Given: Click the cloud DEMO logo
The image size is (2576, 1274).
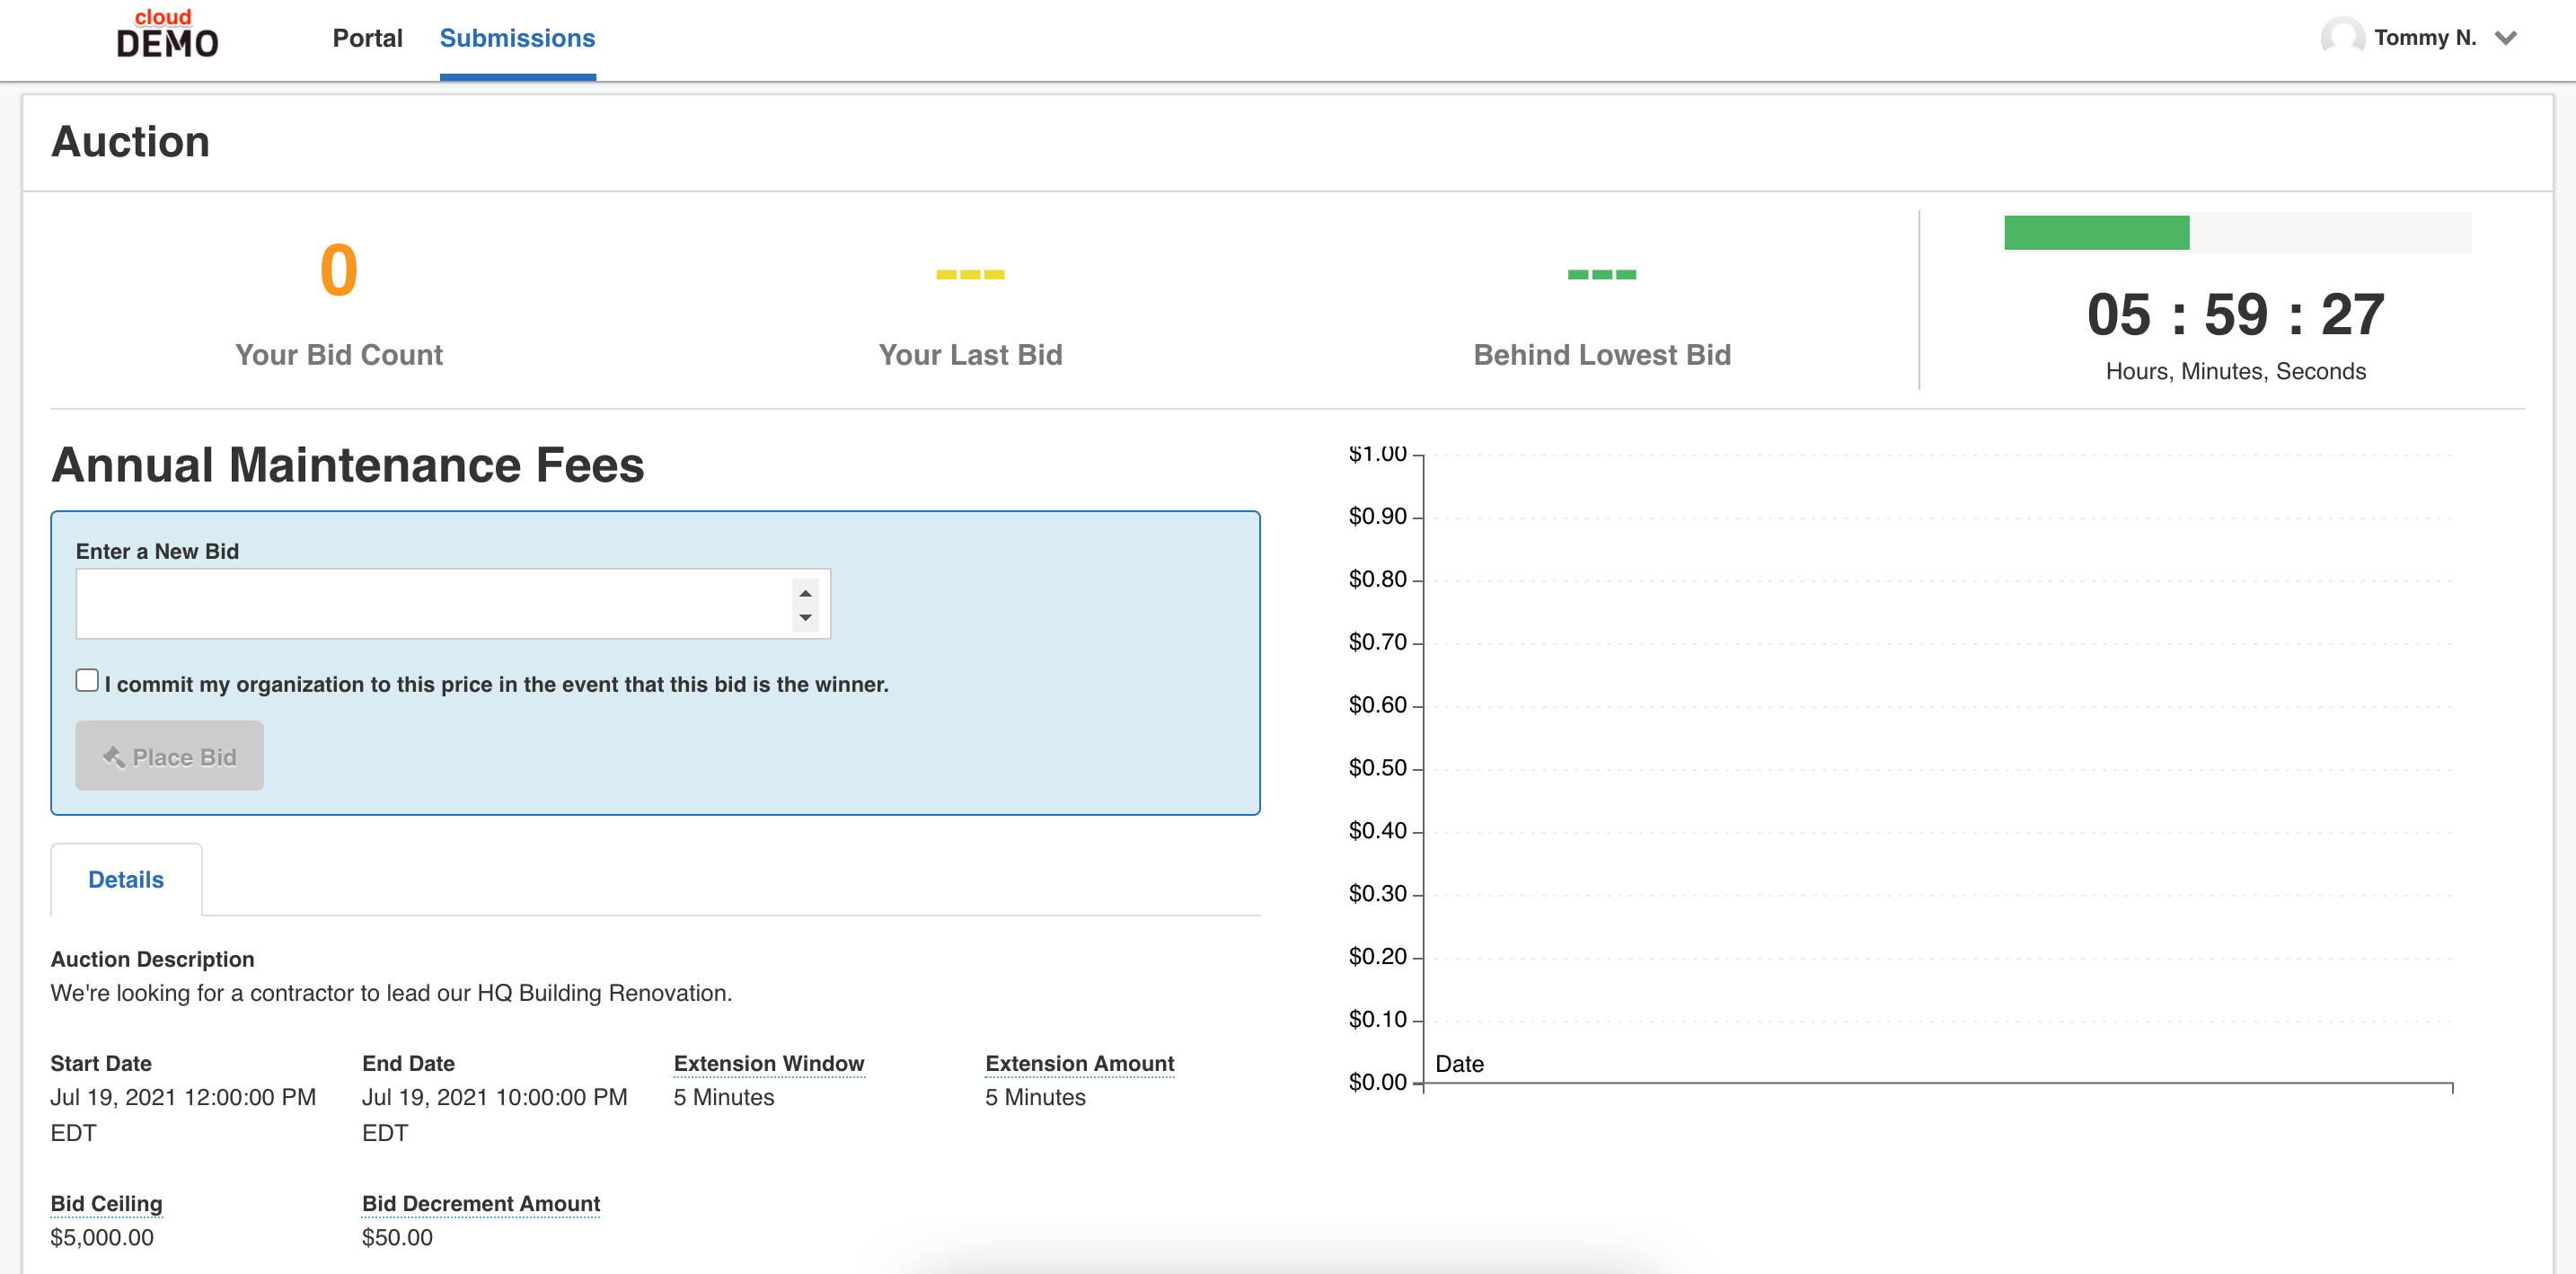Looking at the screenshot, I should click(x=167, y=35).
